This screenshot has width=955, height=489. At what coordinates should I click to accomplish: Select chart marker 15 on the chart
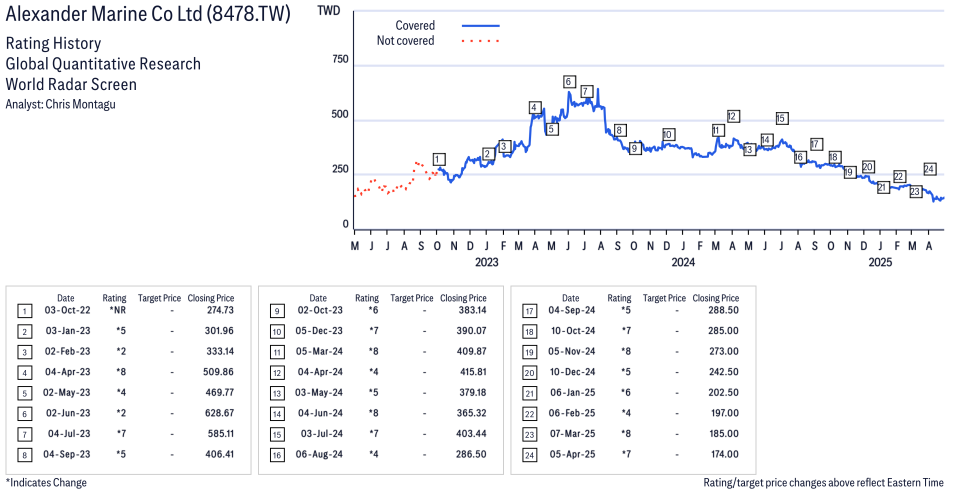point(781,118)
